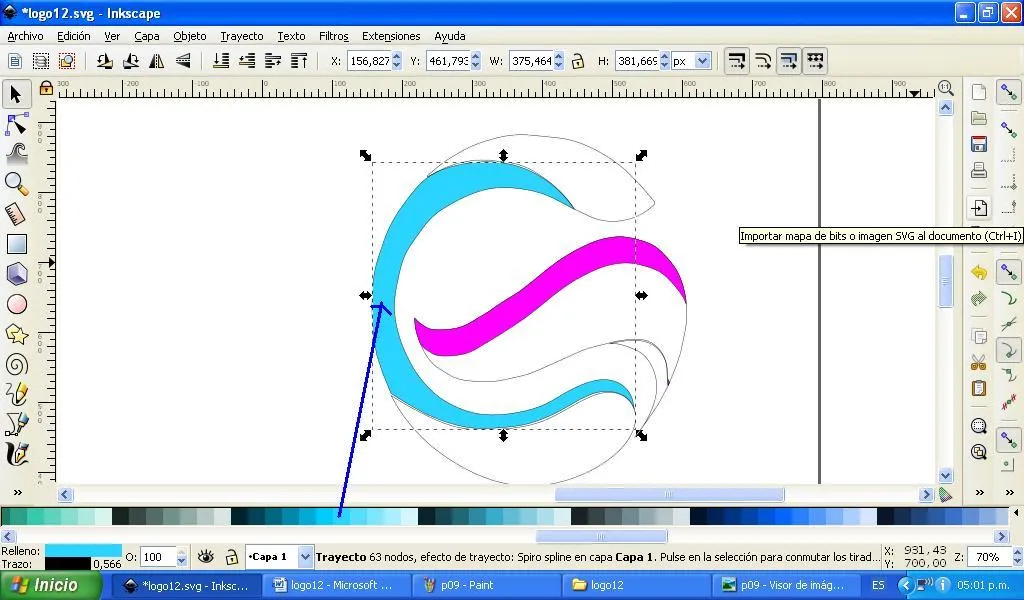Toggle the guides lock padlock at ruler corner
The image size is (1024, 600).
(46, 87)
